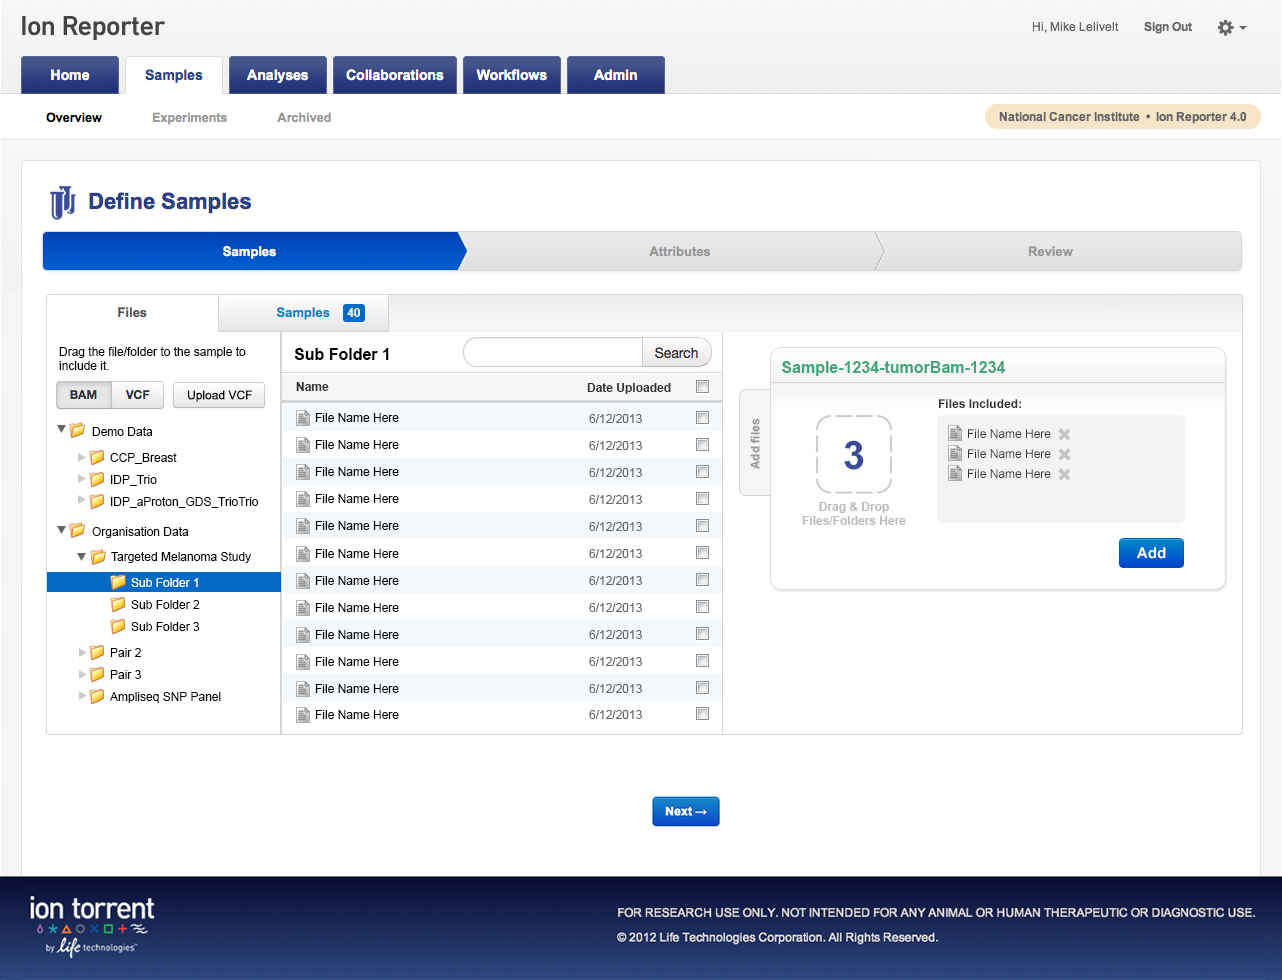Expand the IDP_Trio tree node
1282x980 pixels.
(x=82, y=479)
